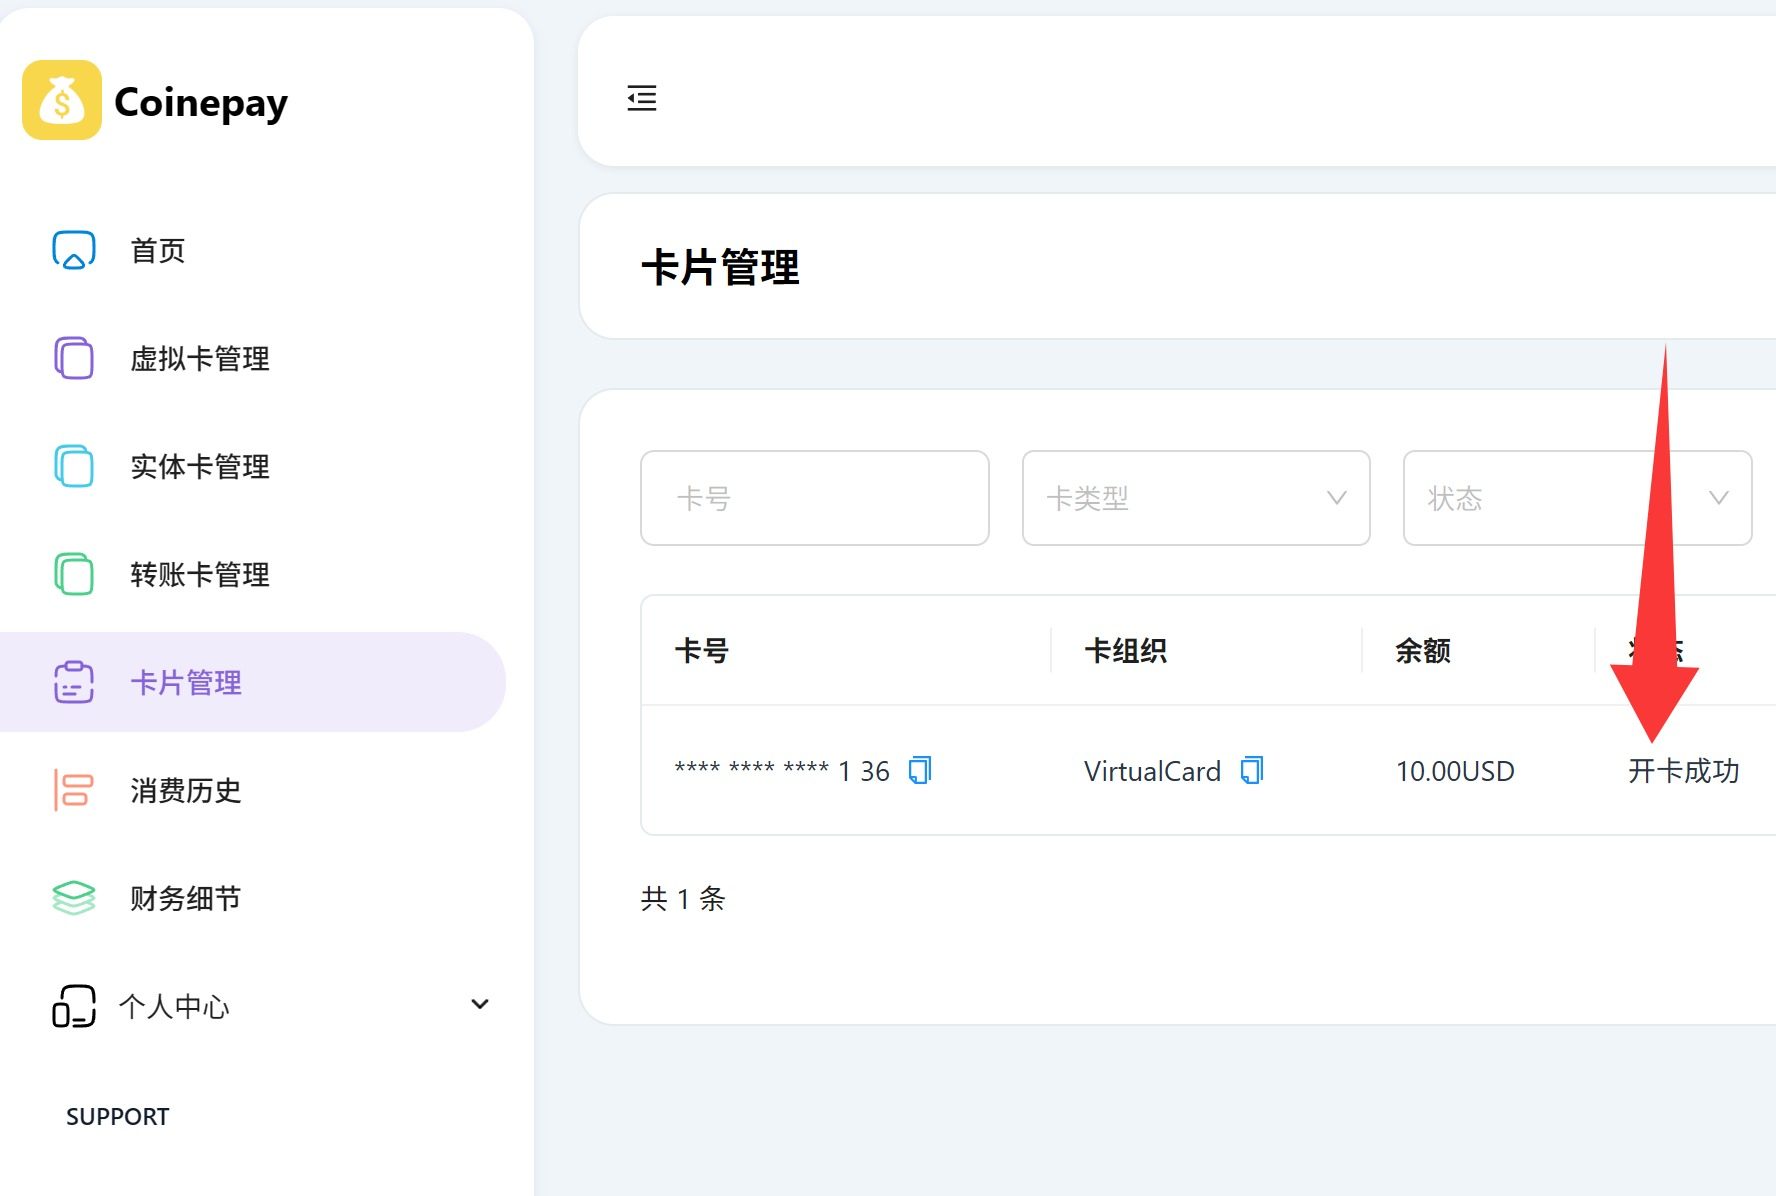The width and height of the screenshot is (1776, 1196).
Task: Click the purple icon beside 虚拟卡管理
Action: (x=74, y=358)
